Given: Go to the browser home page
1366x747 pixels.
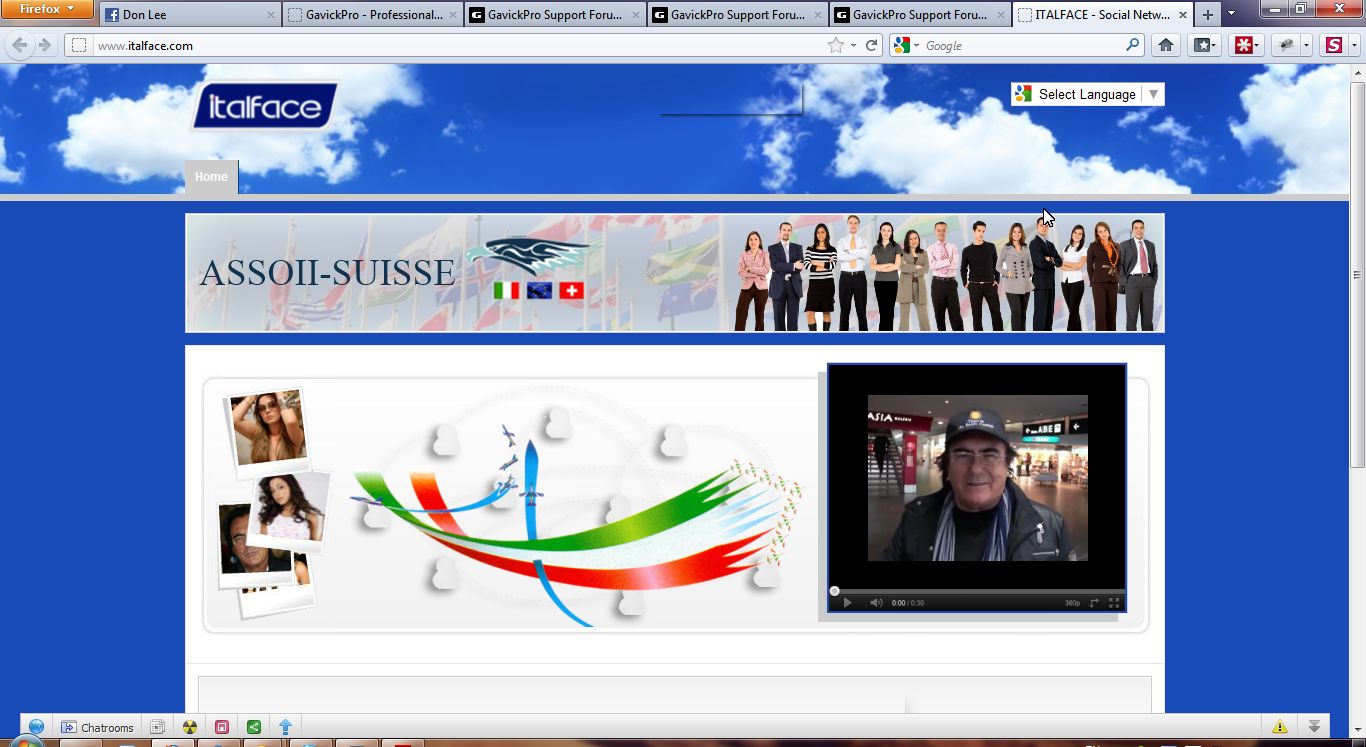Looking at the screenshot, I should coord(1166,45).
